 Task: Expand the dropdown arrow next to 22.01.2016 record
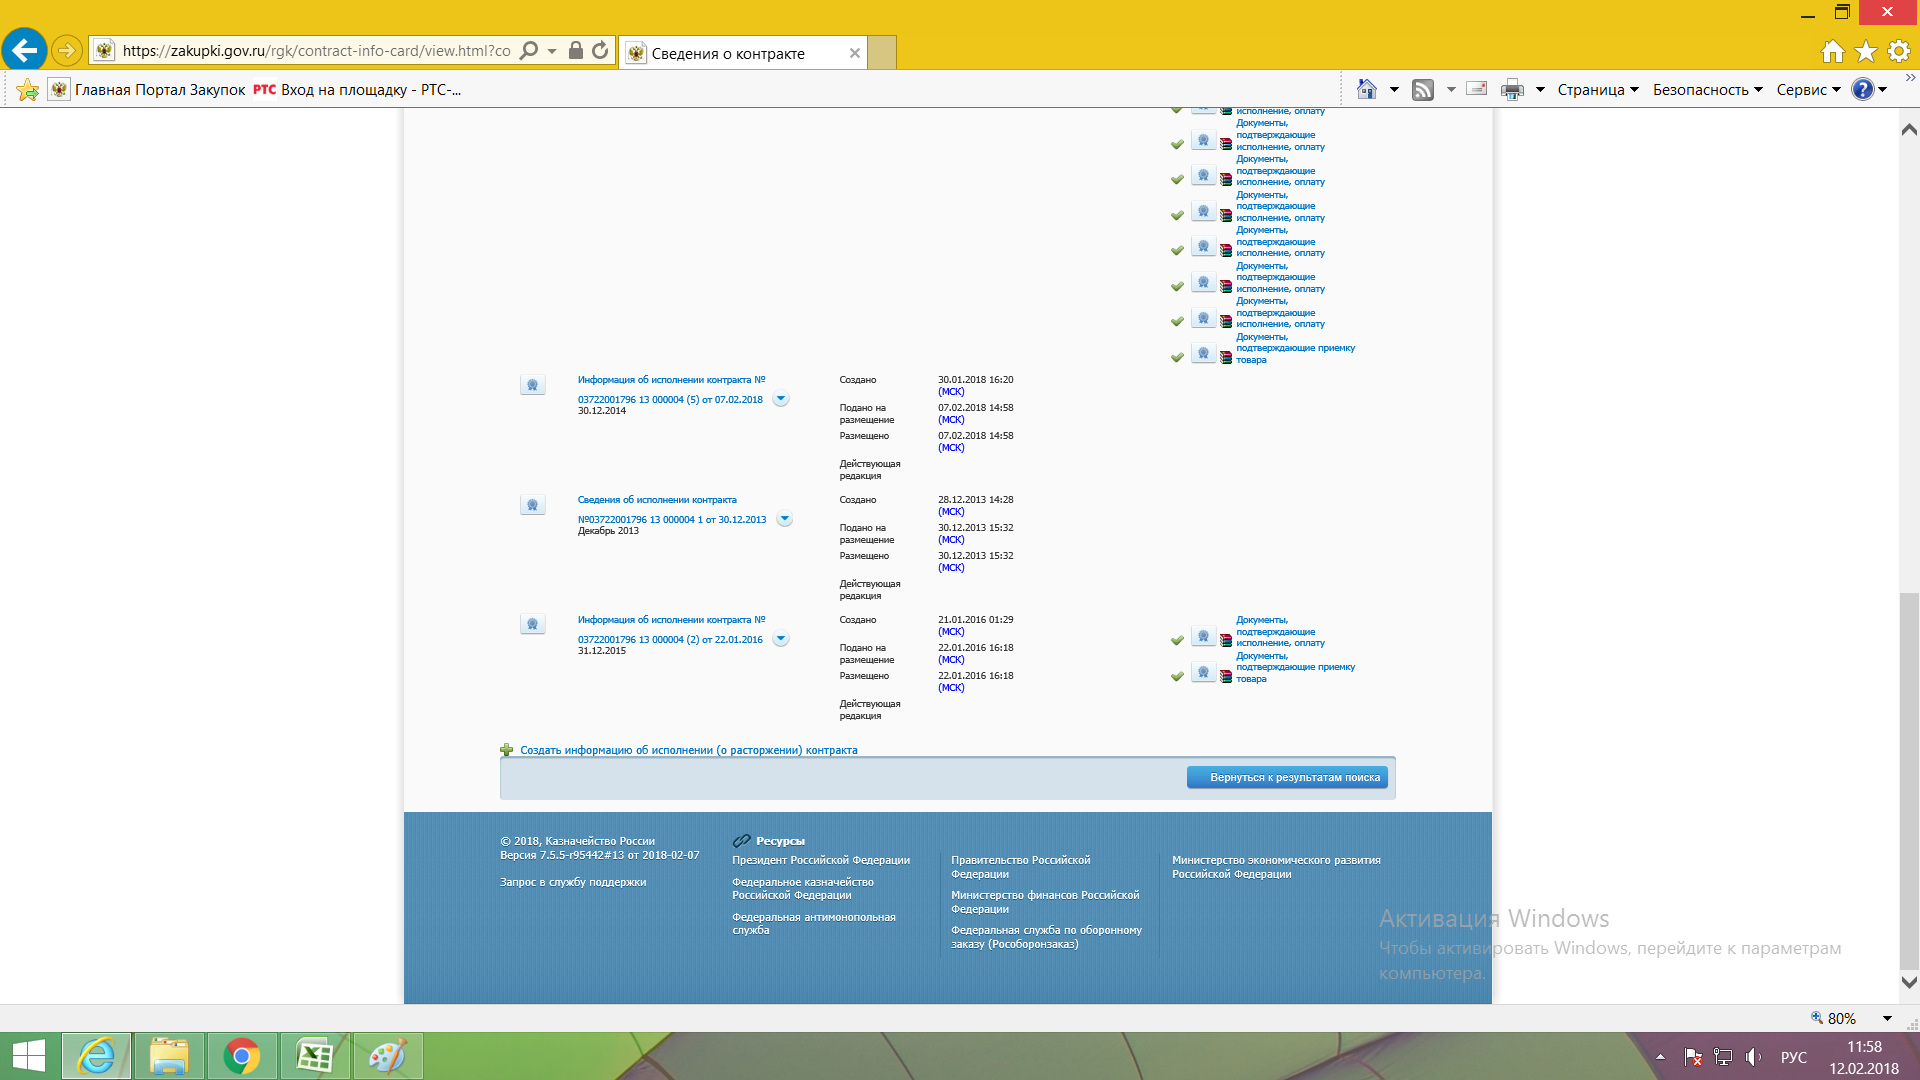click(781, 639)
